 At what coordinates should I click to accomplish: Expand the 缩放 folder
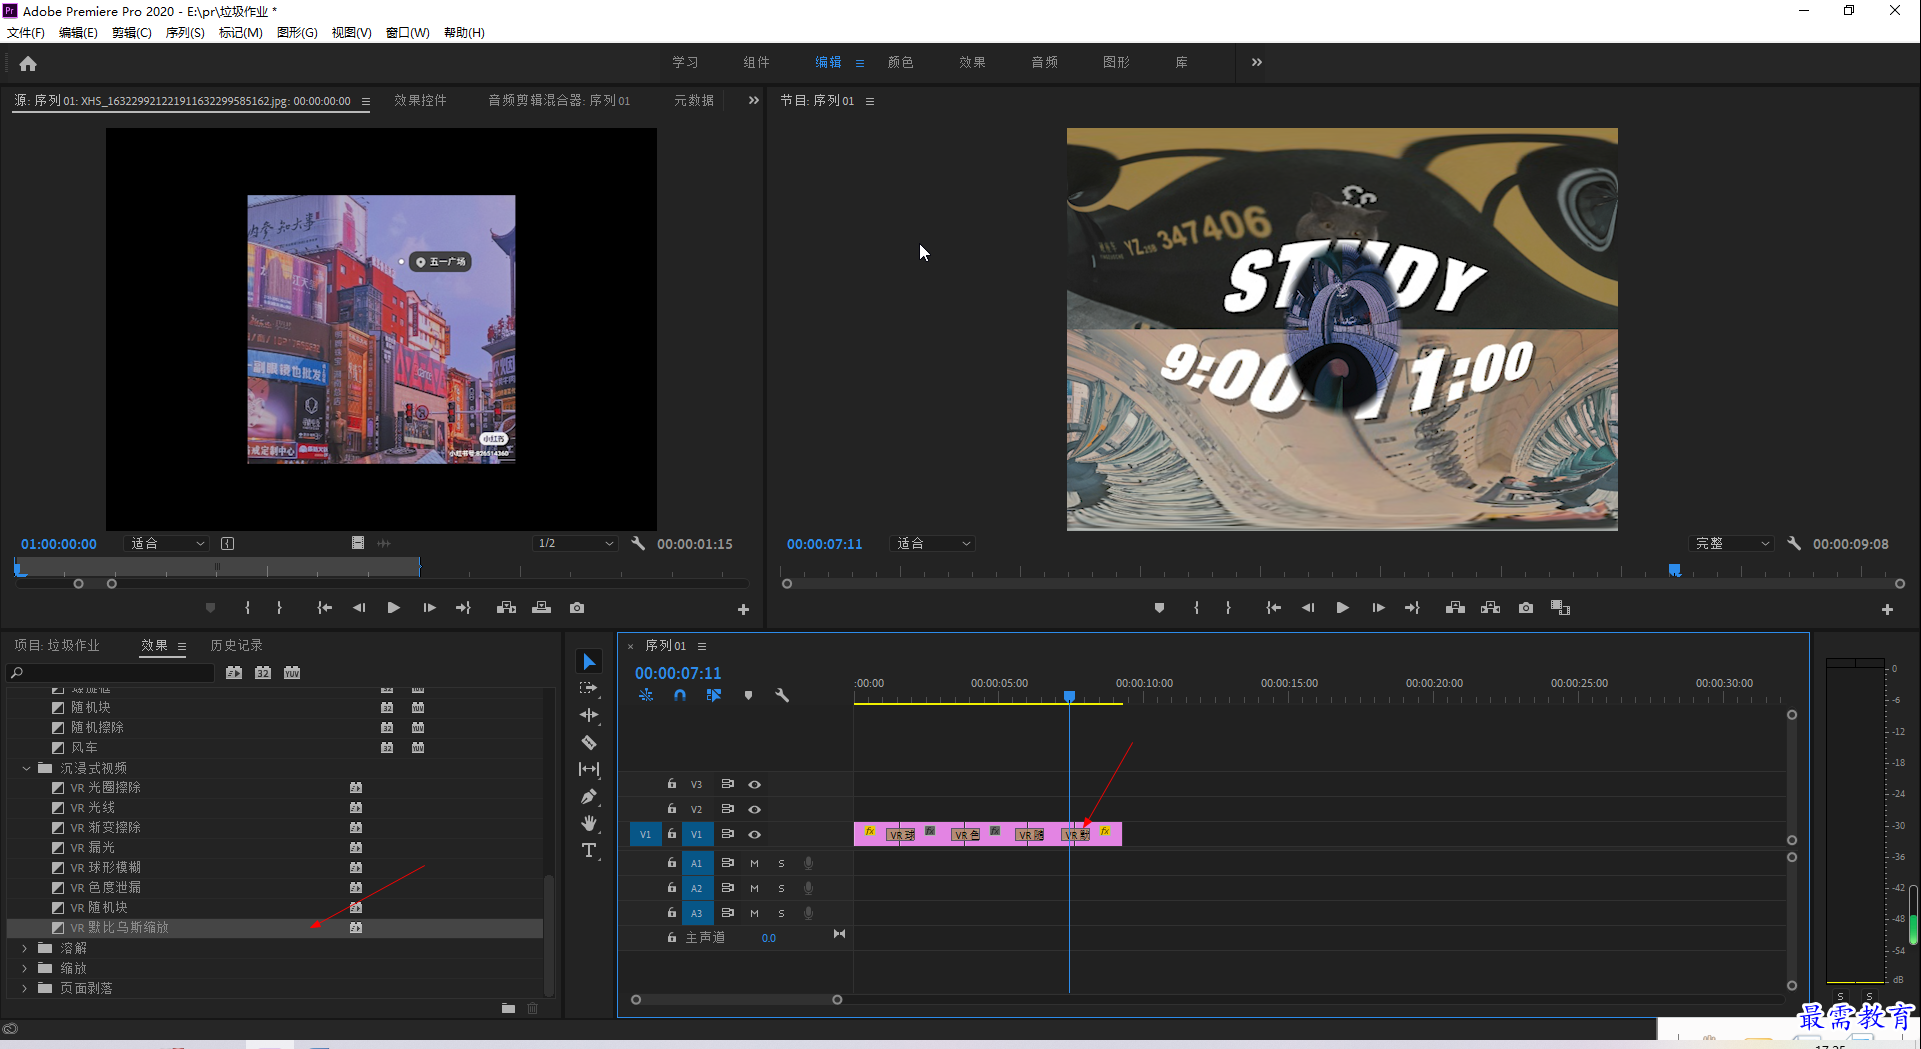click(25, 968)
